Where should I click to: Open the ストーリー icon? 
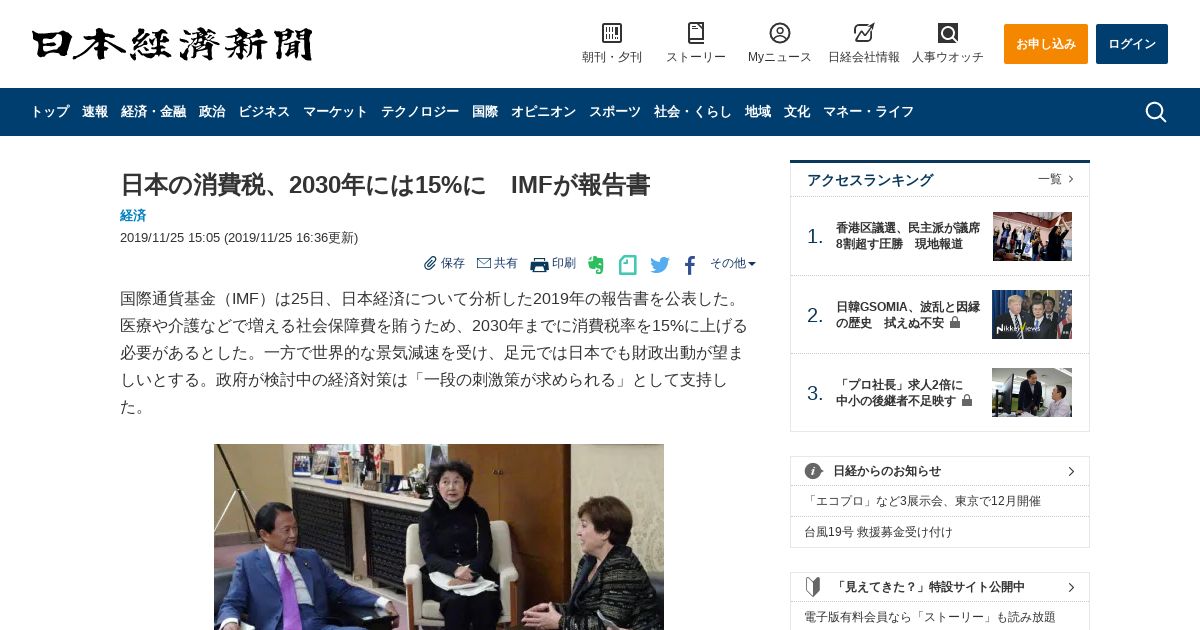pyautogui.click(x=696, y=33)
